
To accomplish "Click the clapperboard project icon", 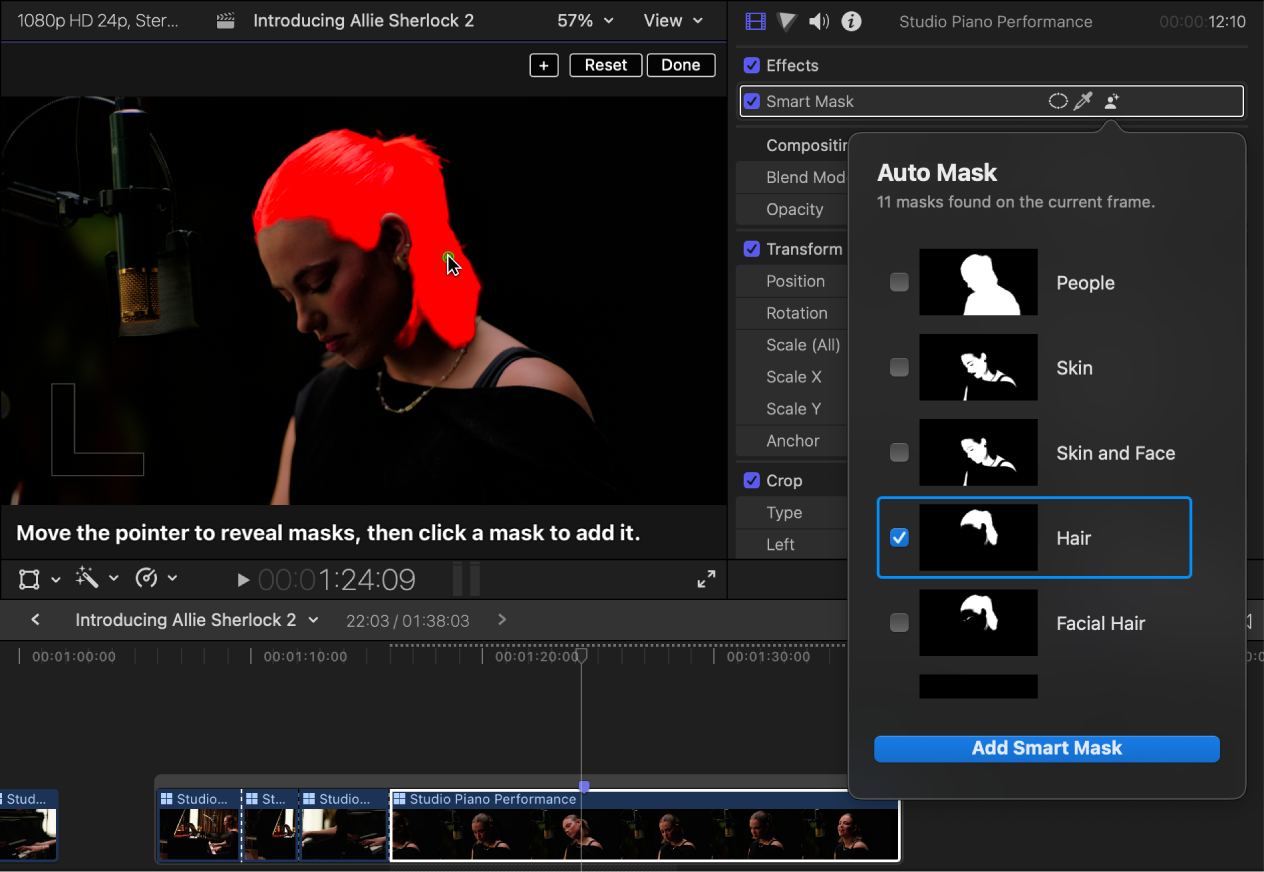I will coord(227,21).
